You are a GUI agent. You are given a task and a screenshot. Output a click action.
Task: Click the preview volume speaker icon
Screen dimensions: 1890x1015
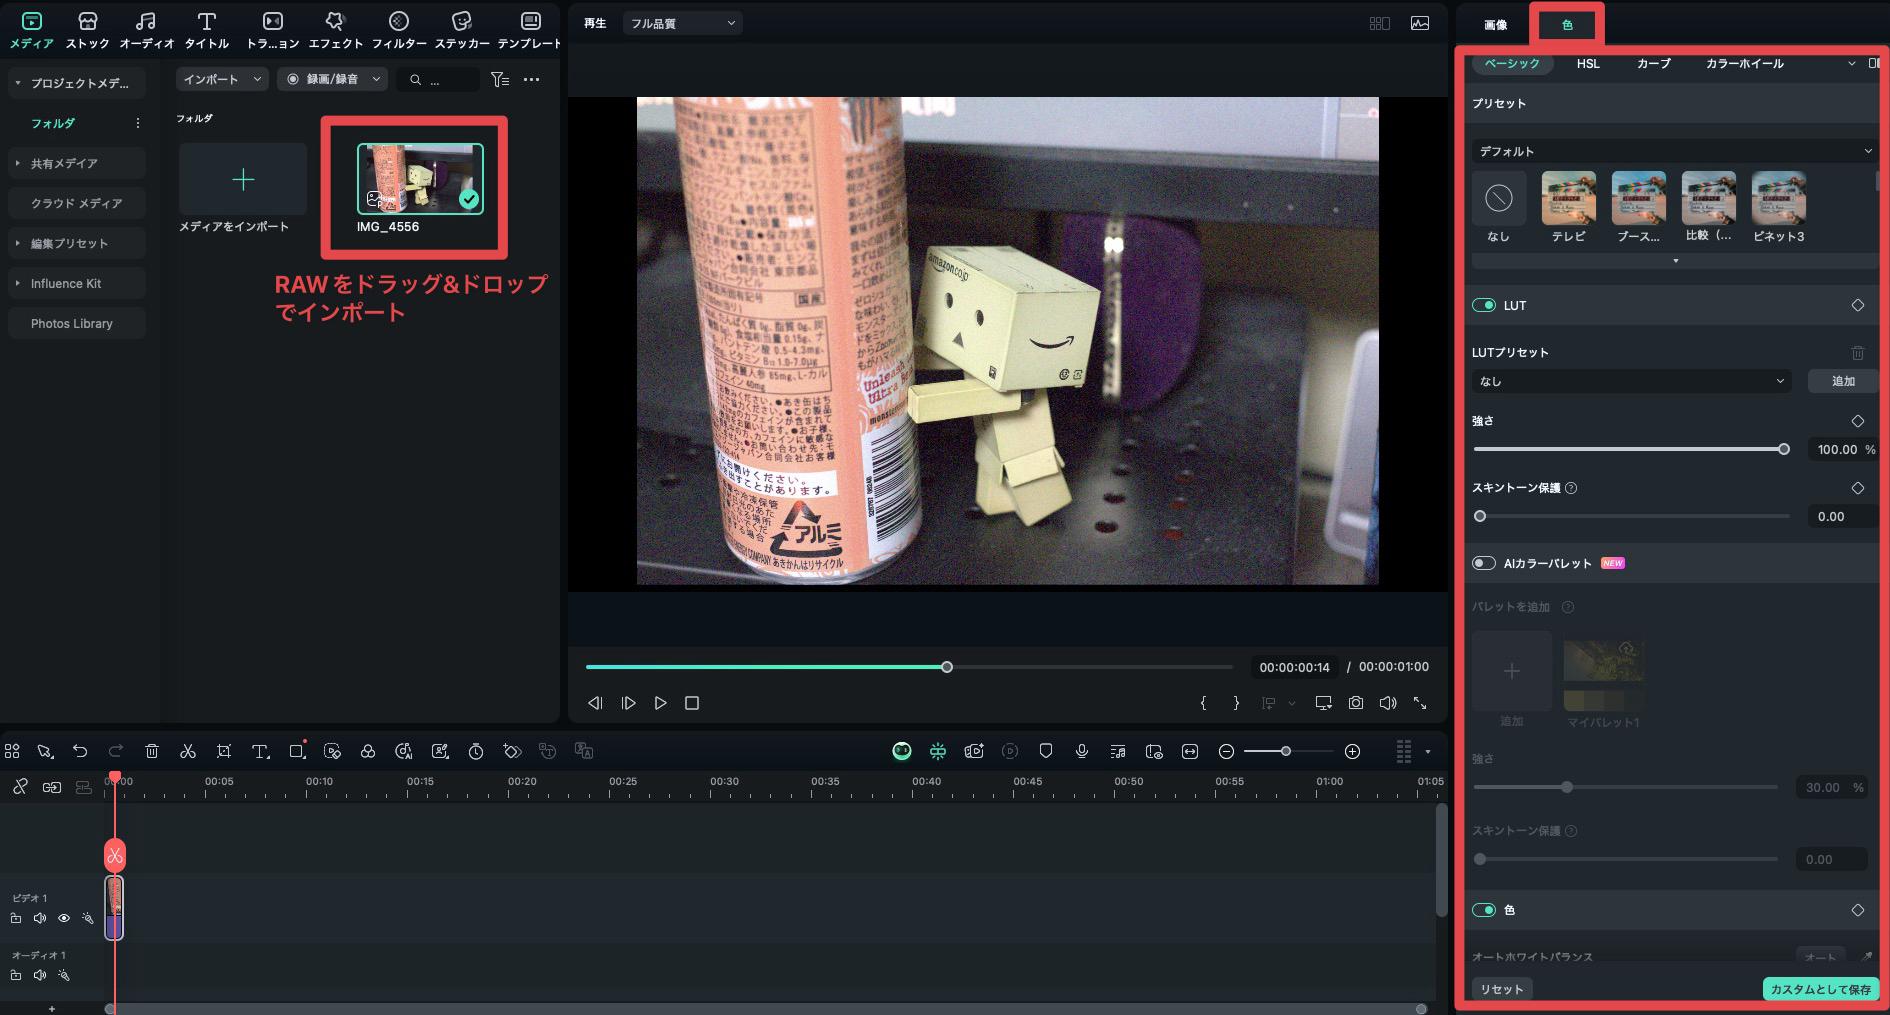(1387, 703)
